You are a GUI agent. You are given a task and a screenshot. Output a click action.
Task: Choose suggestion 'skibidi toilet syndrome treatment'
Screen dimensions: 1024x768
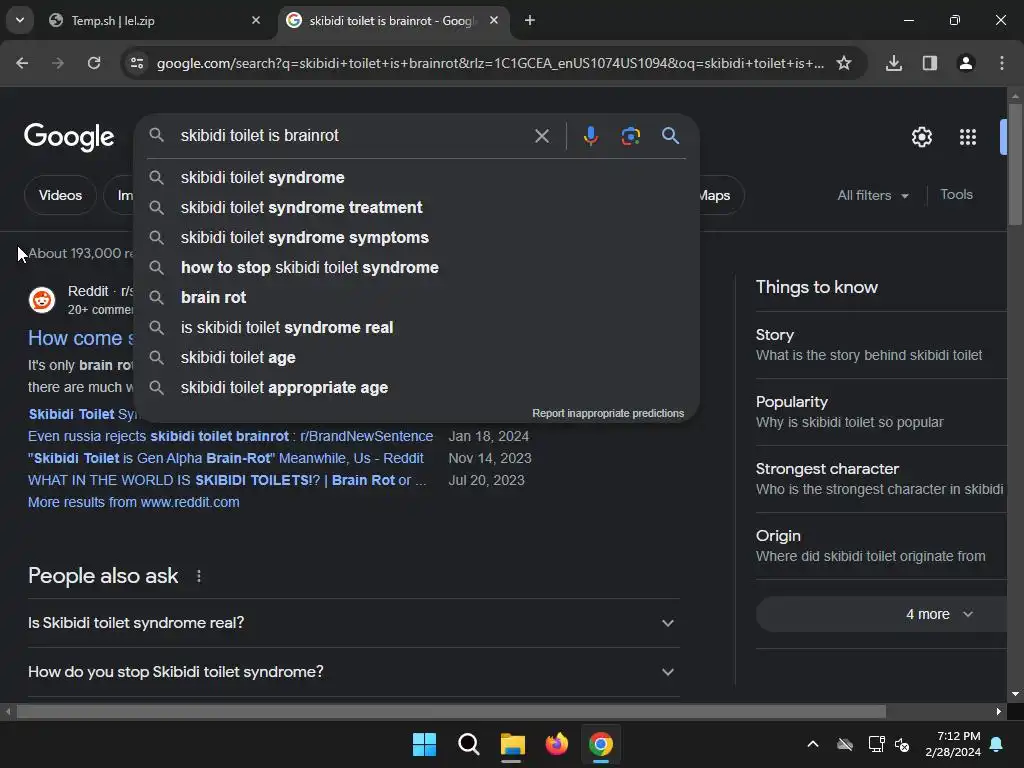[417, 208]
